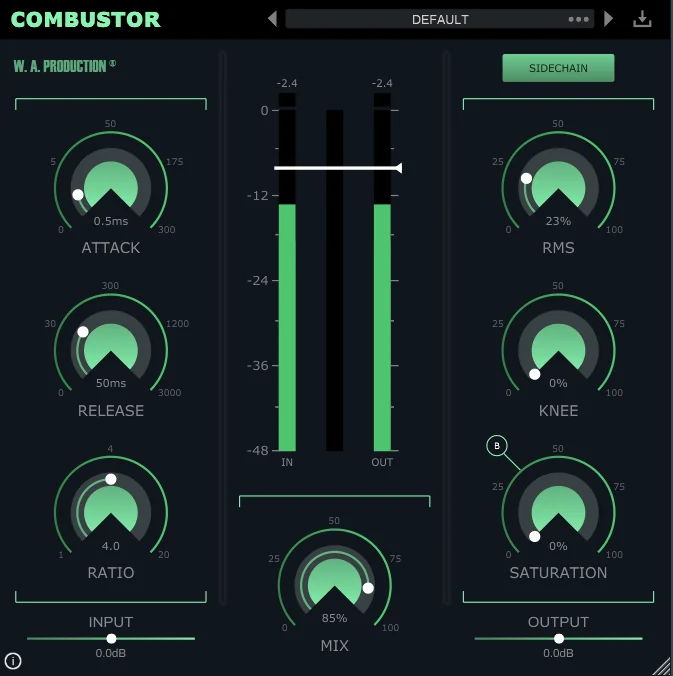Click the 0.5ms Attack value
The height and width of the screenshot is (676, 673).
pos(111,221)
